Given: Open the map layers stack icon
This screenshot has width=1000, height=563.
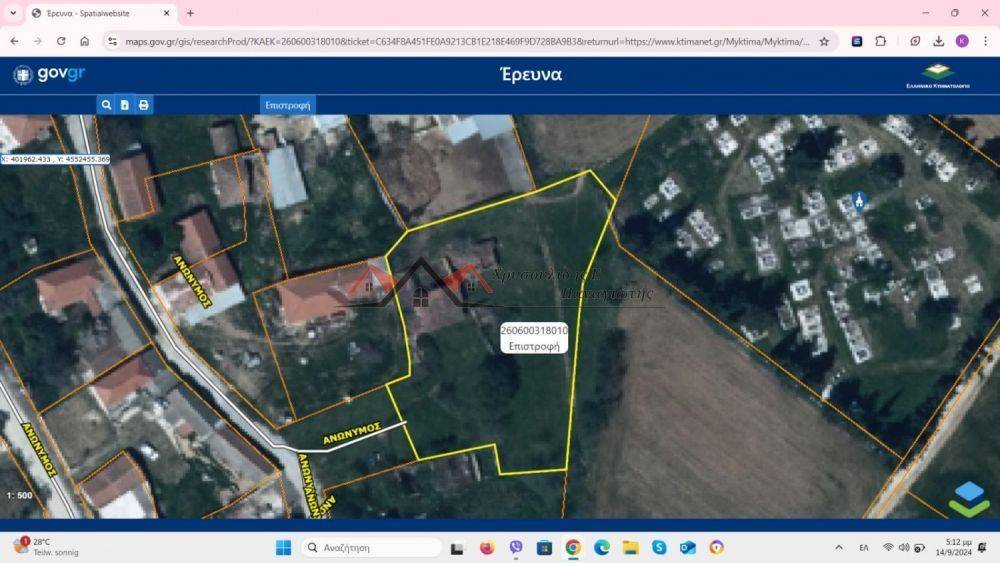Looking at the screenshot, I should click(968, 498).
